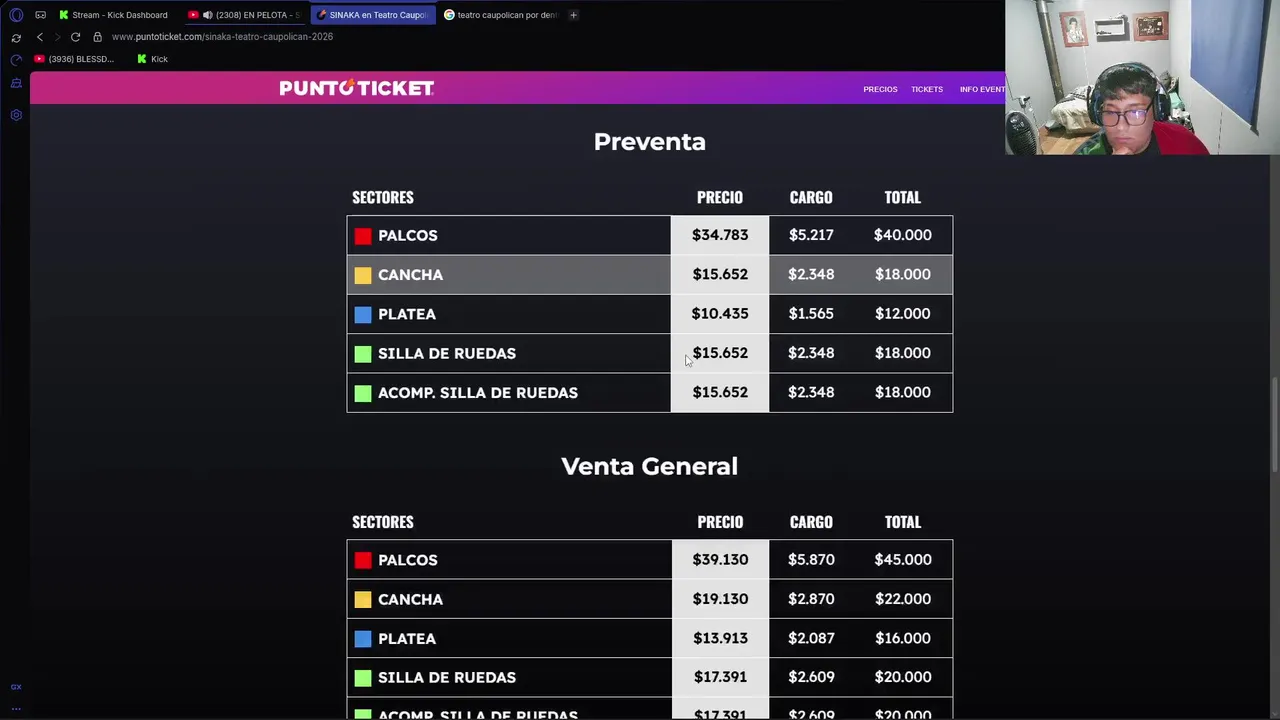The width and height of the screenshot is (1280, 720).
Task: Switch to teatro caupolican Google tab
Action: coord(506,15)
